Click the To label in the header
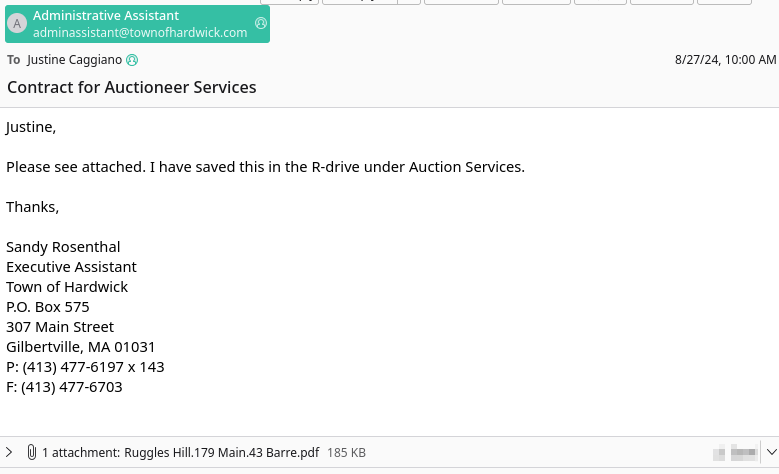The height and width of the screenshot is (474, 779). pyautogui.click(x=13, y=60)
